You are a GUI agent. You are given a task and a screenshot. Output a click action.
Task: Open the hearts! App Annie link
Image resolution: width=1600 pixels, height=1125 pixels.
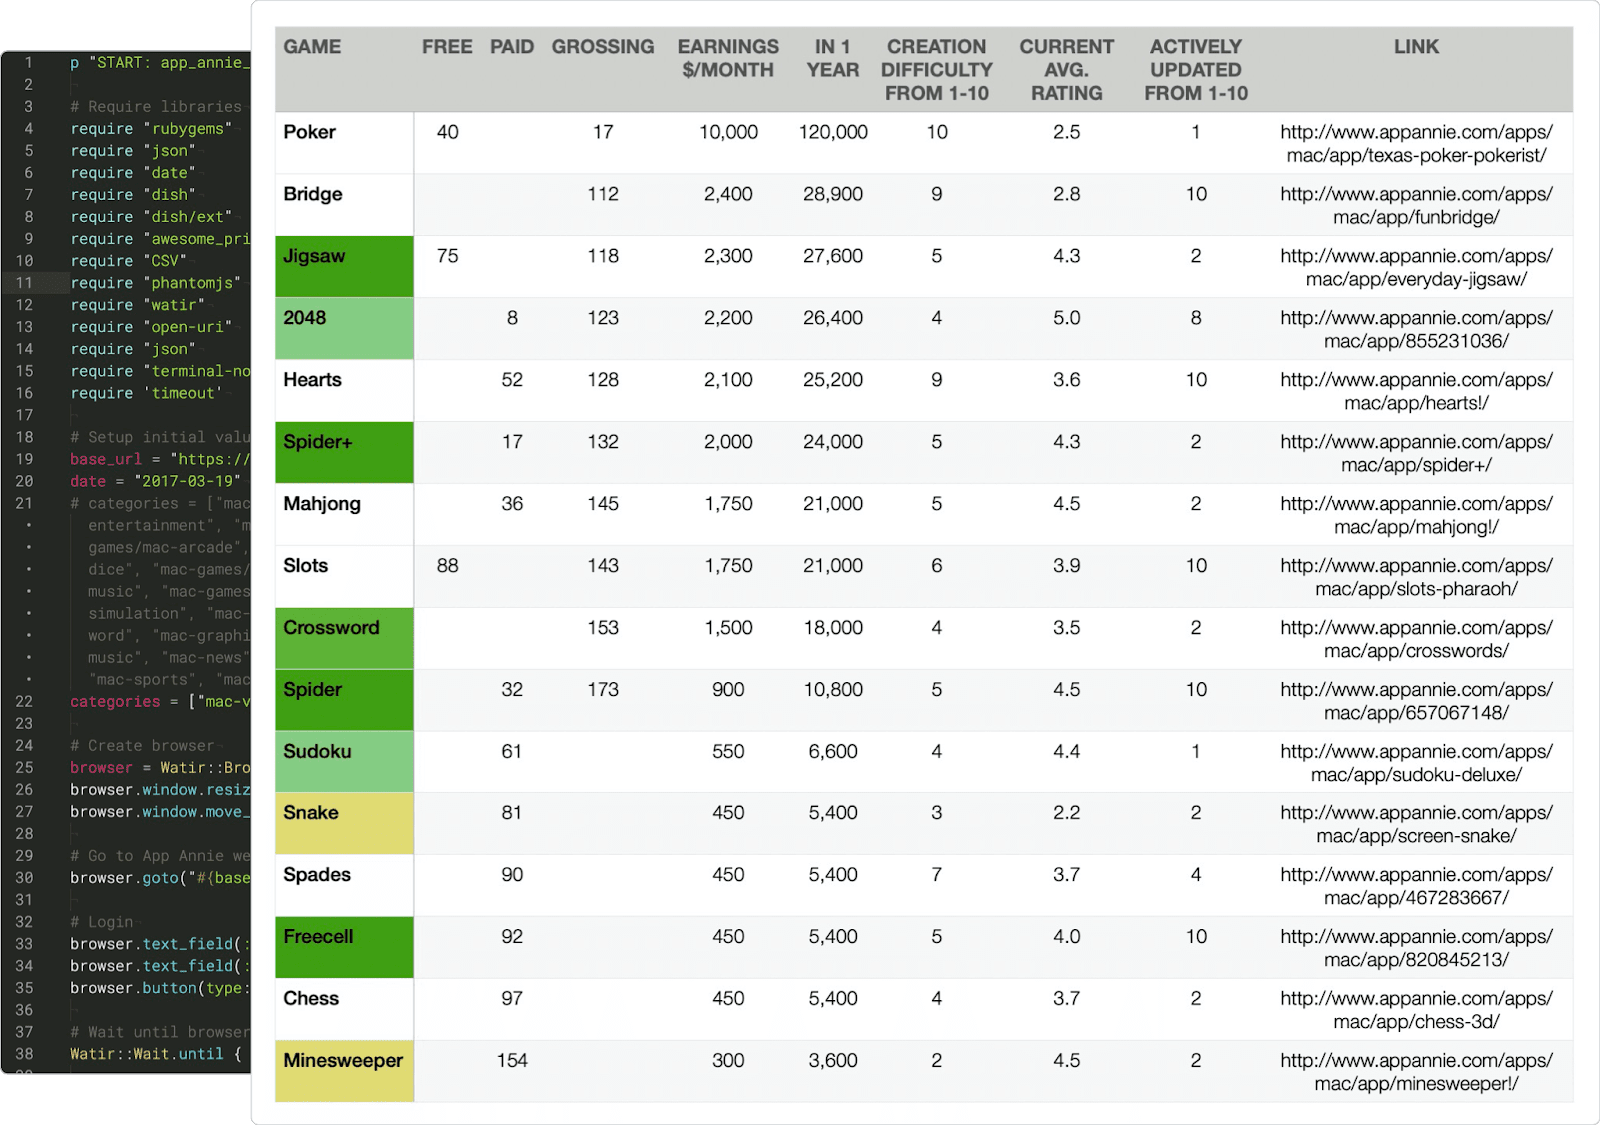(x=1416, y=392)
